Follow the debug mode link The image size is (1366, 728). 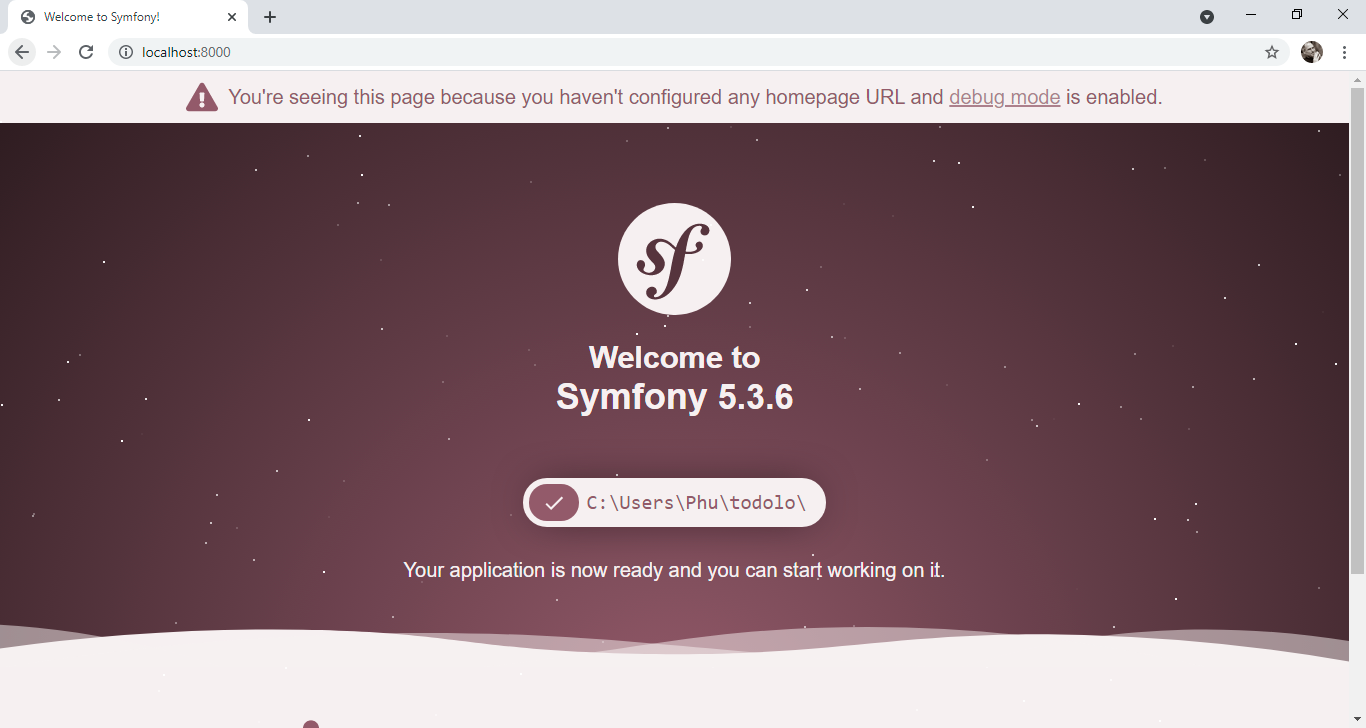pos(1004,97)
